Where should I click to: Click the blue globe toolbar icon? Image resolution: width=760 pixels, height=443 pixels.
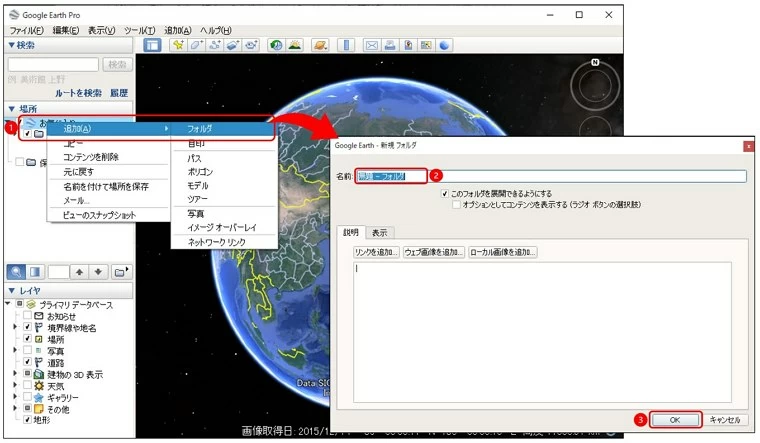click(444, 45)
